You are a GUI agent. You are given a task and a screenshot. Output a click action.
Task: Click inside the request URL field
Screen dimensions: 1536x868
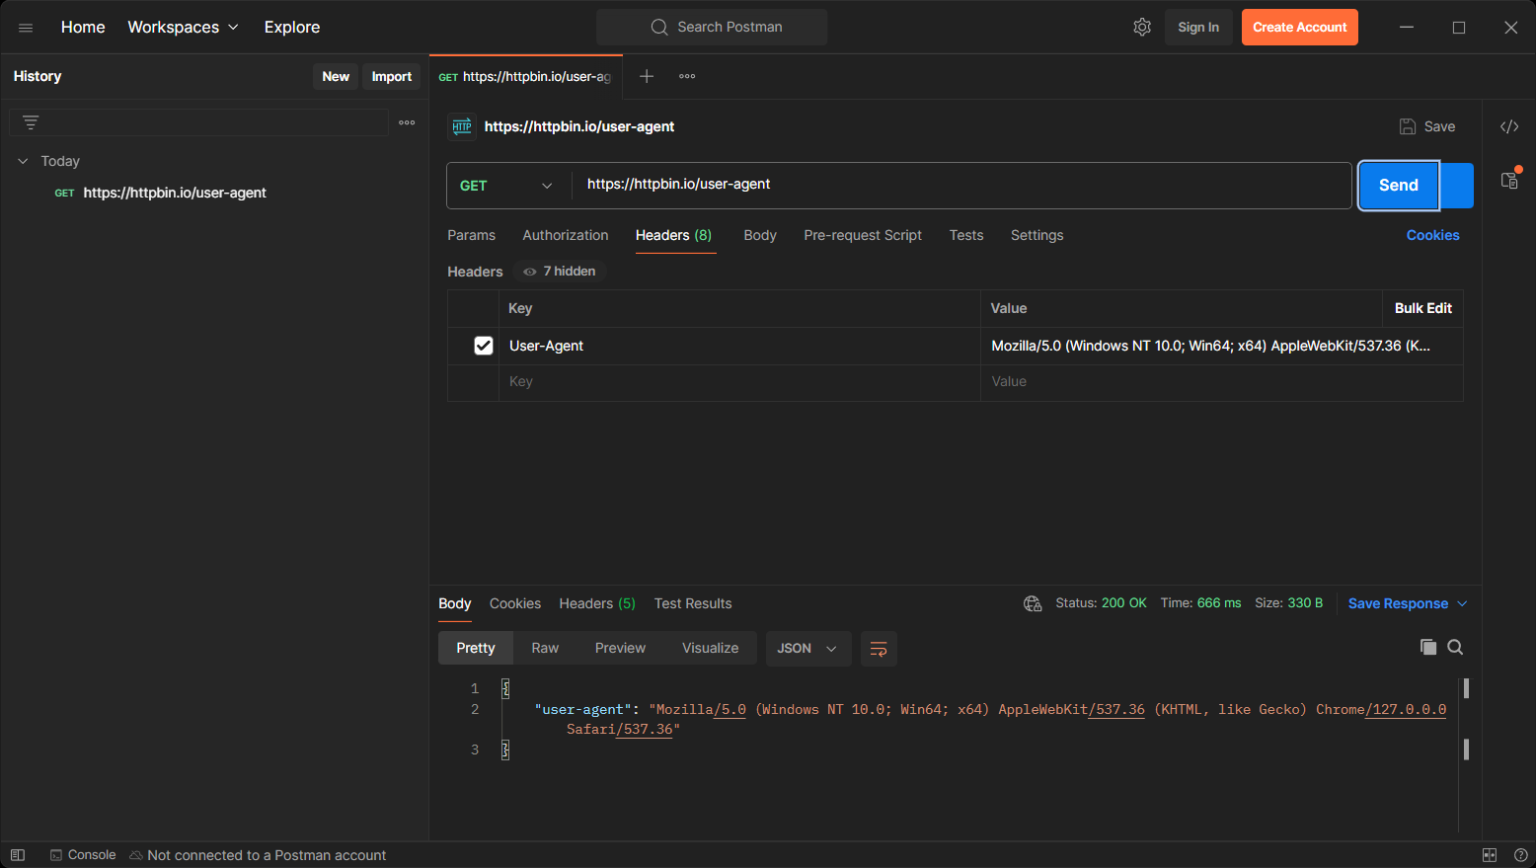(900, 184)
